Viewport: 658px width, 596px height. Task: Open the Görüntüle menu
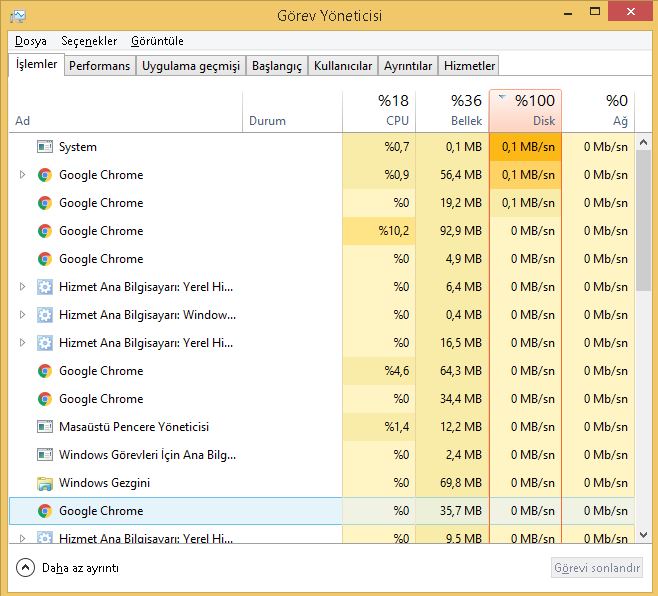[x=157, y=41]
